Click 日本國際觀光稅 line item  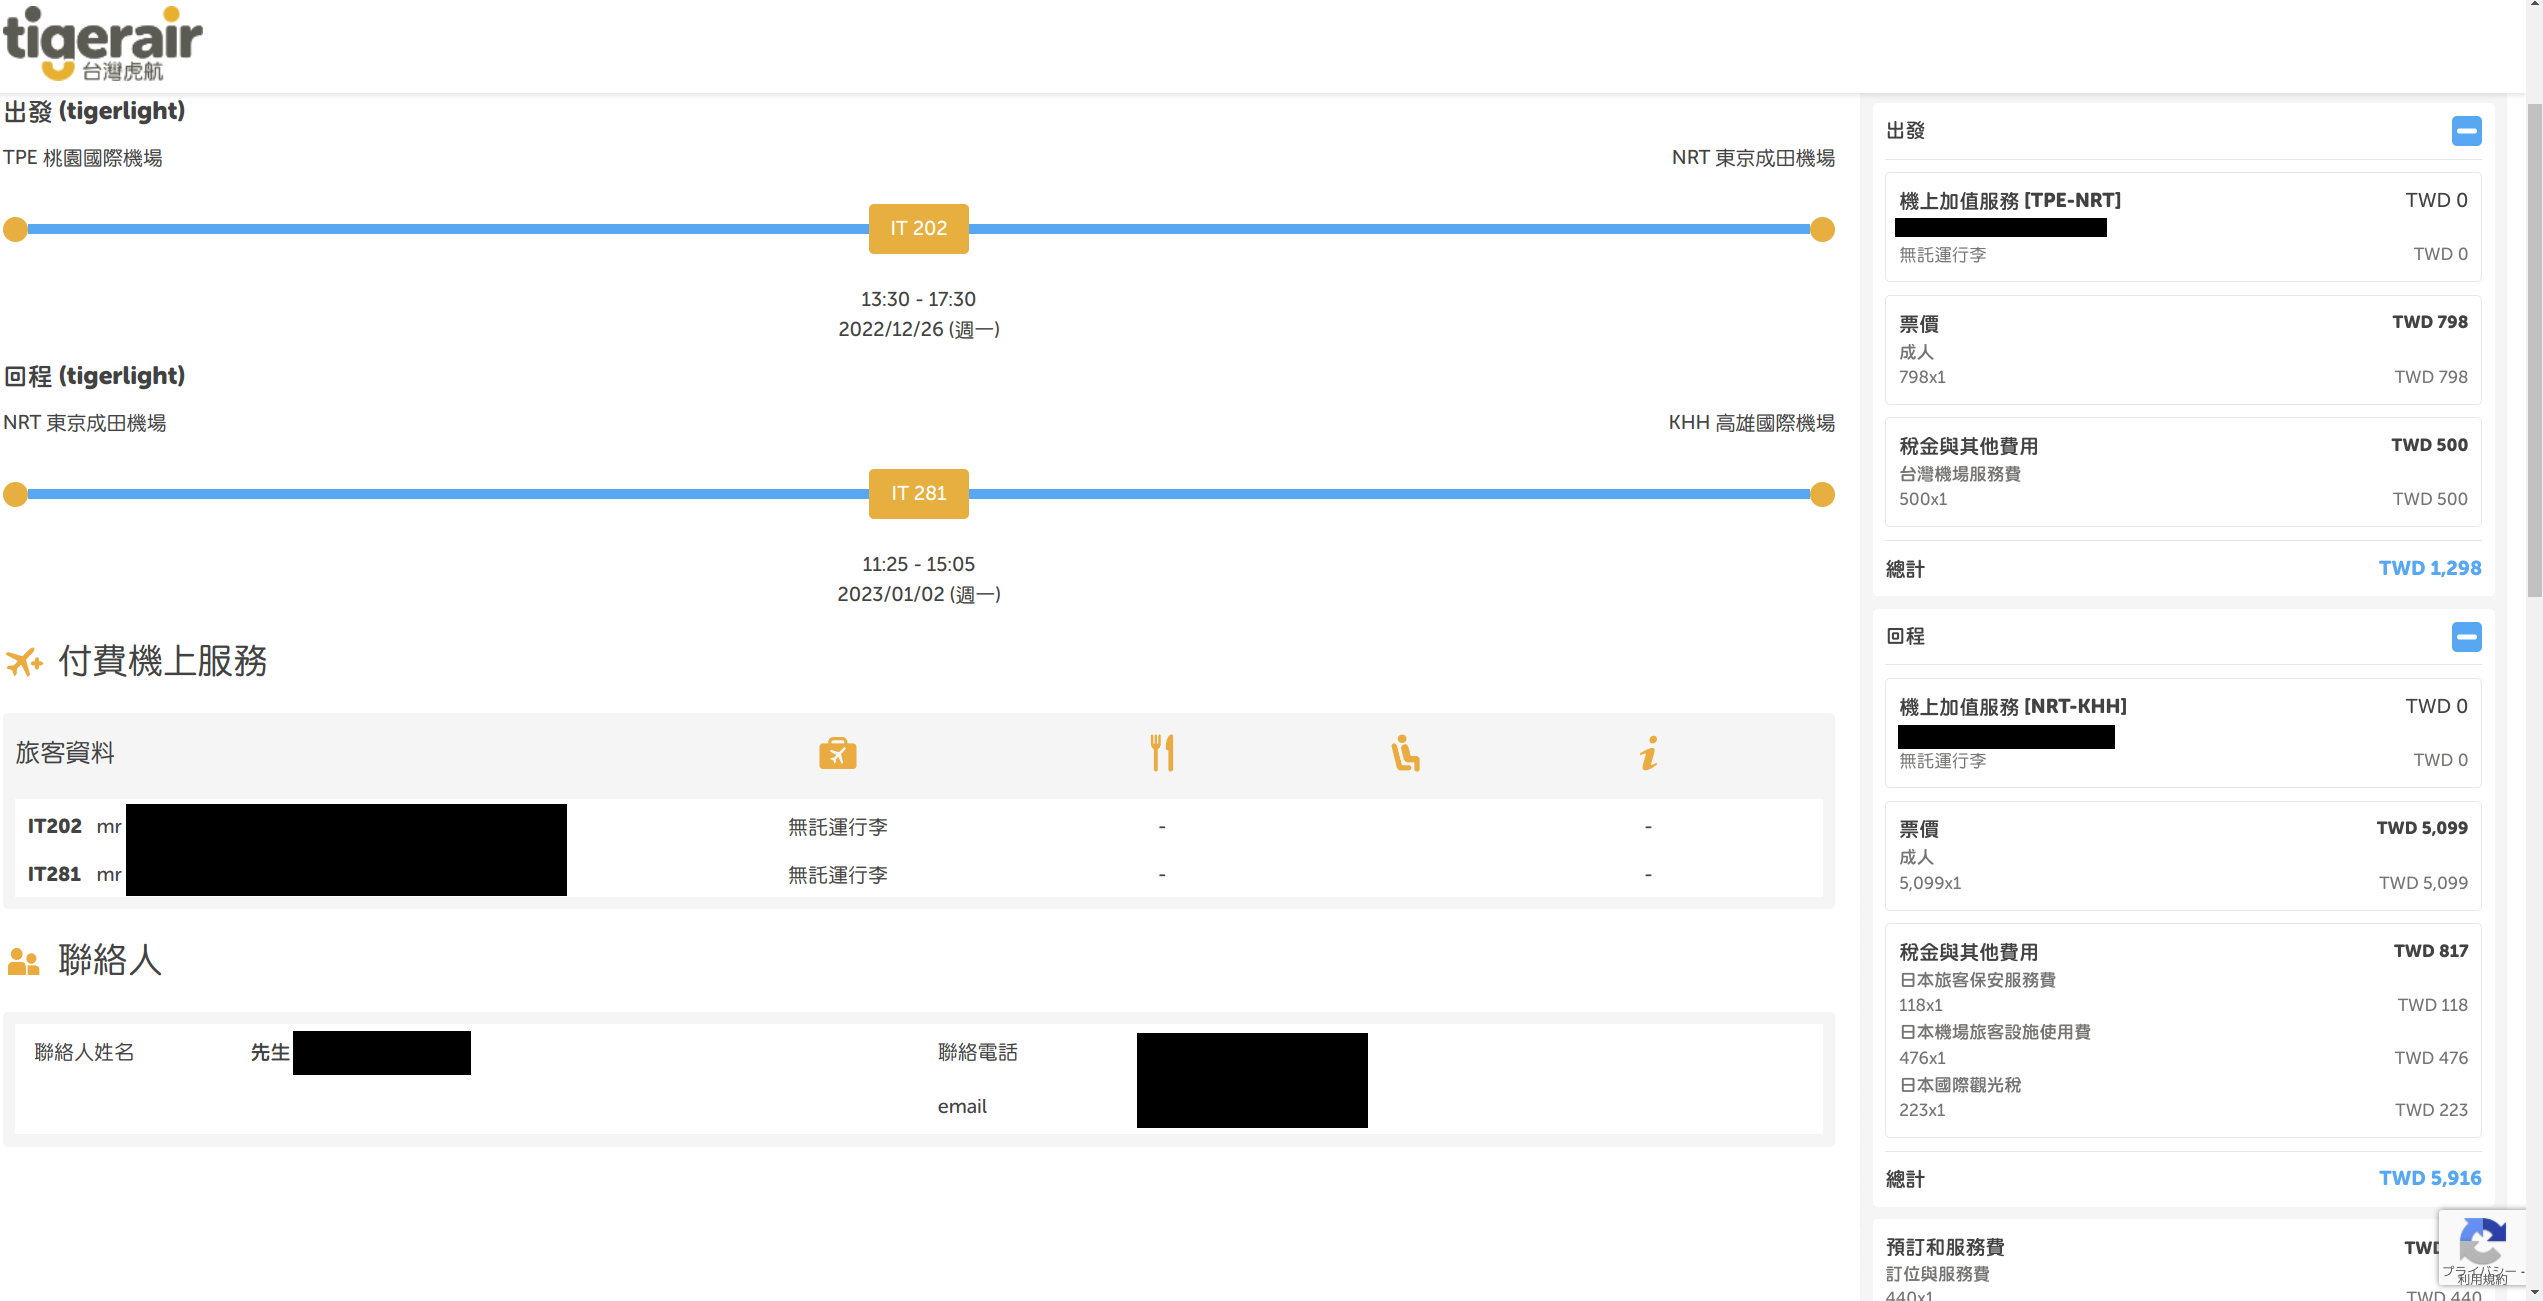[1960, 1085]
